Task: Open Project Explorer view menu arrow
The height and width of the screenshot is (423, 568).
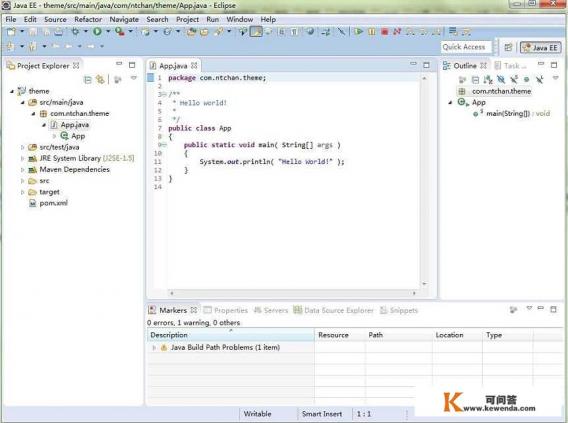Action: coord(134,78)
